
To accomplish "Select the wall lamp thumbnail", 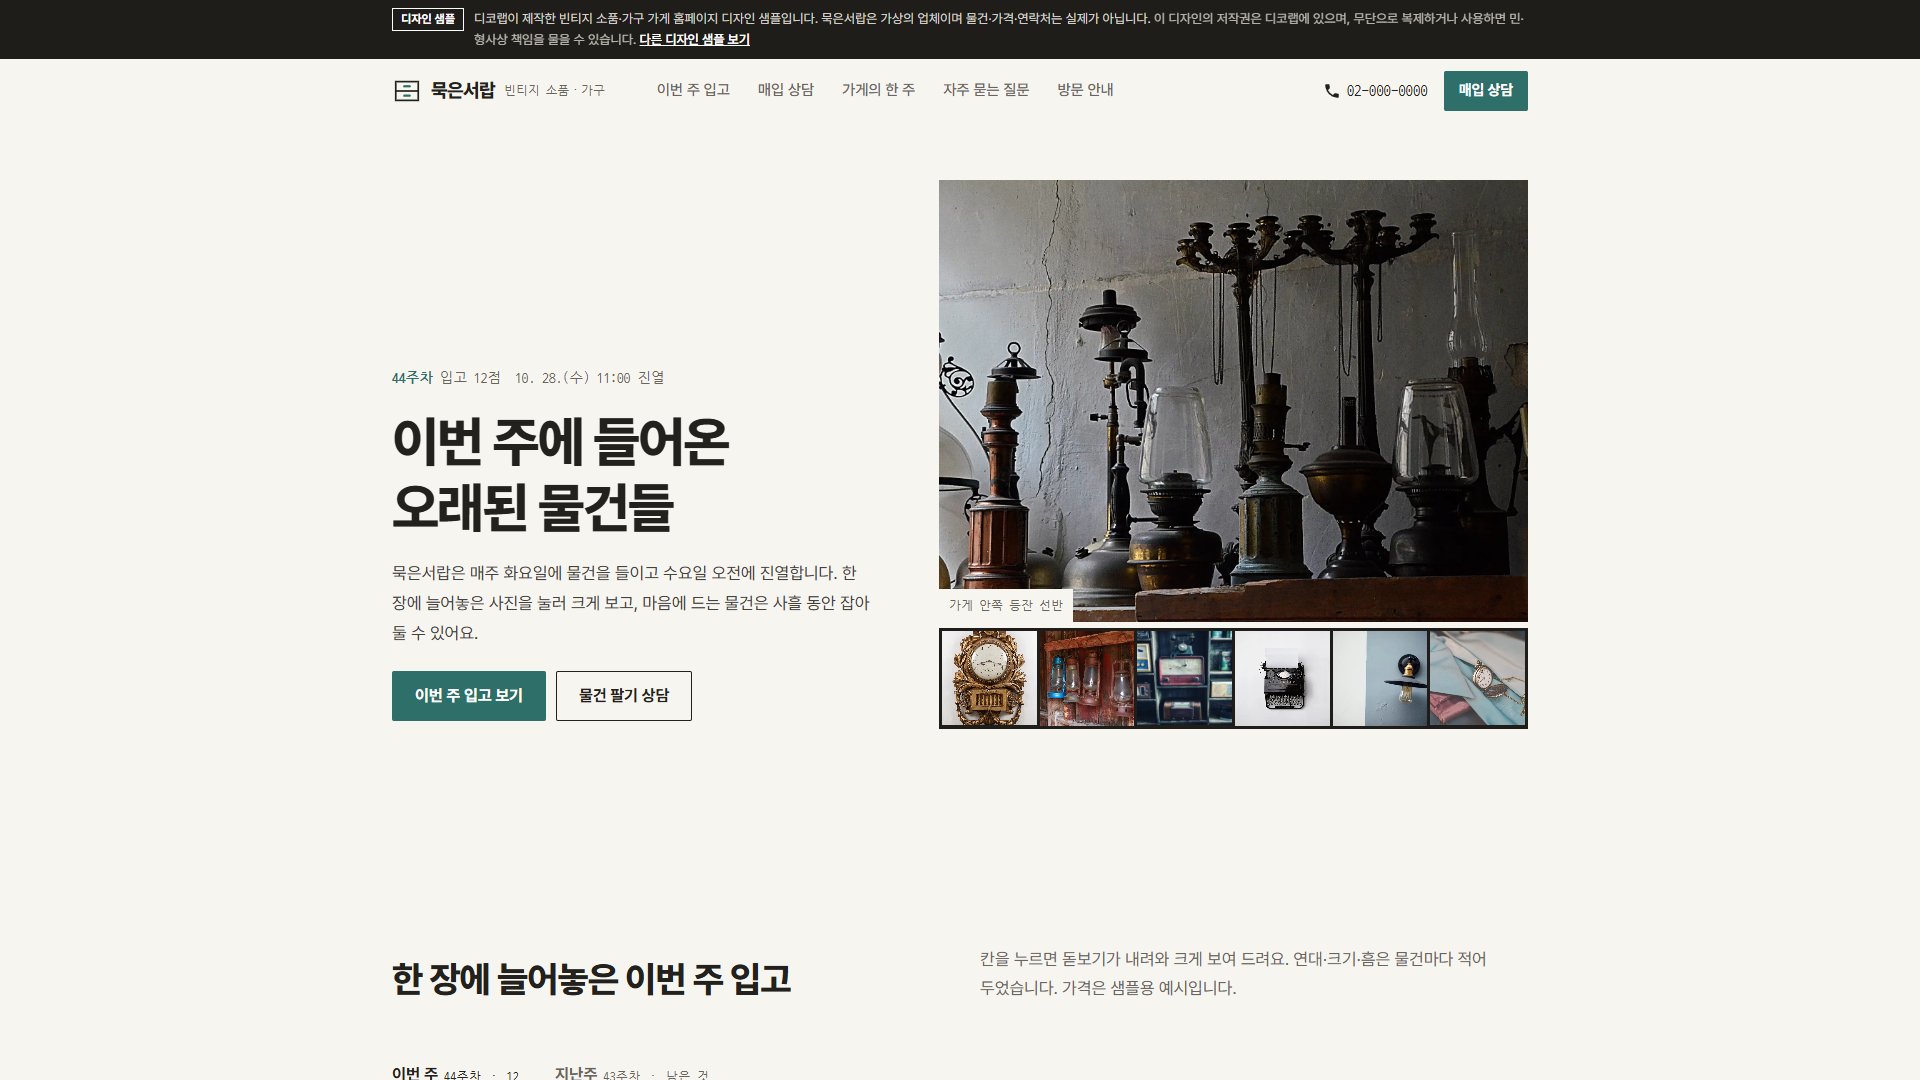I will (x=1381, y=678).
